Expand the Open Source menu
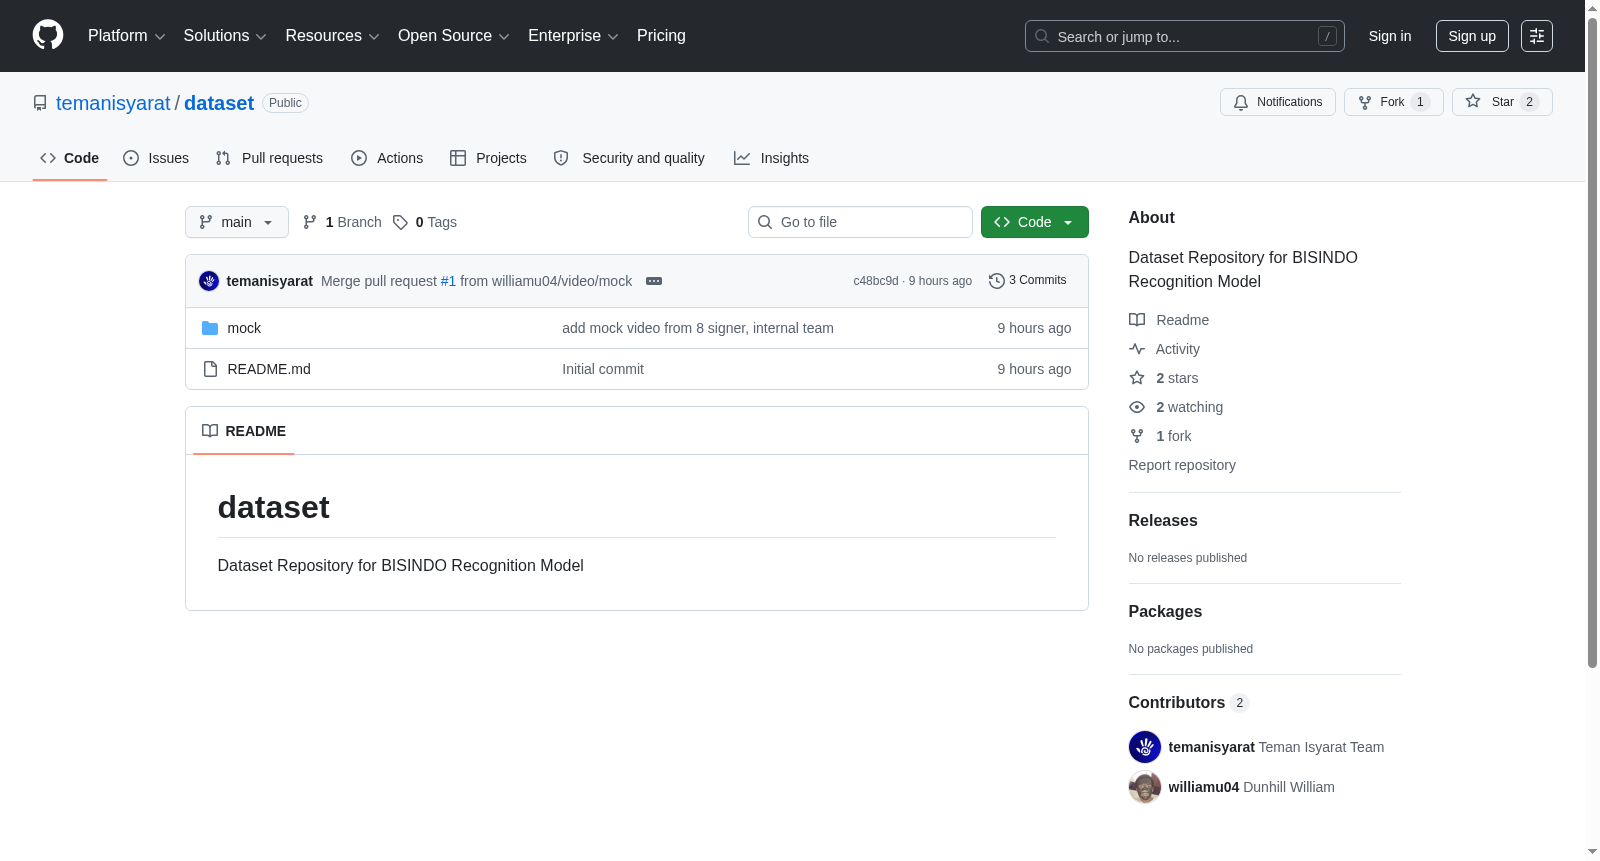 pos(453,36)
